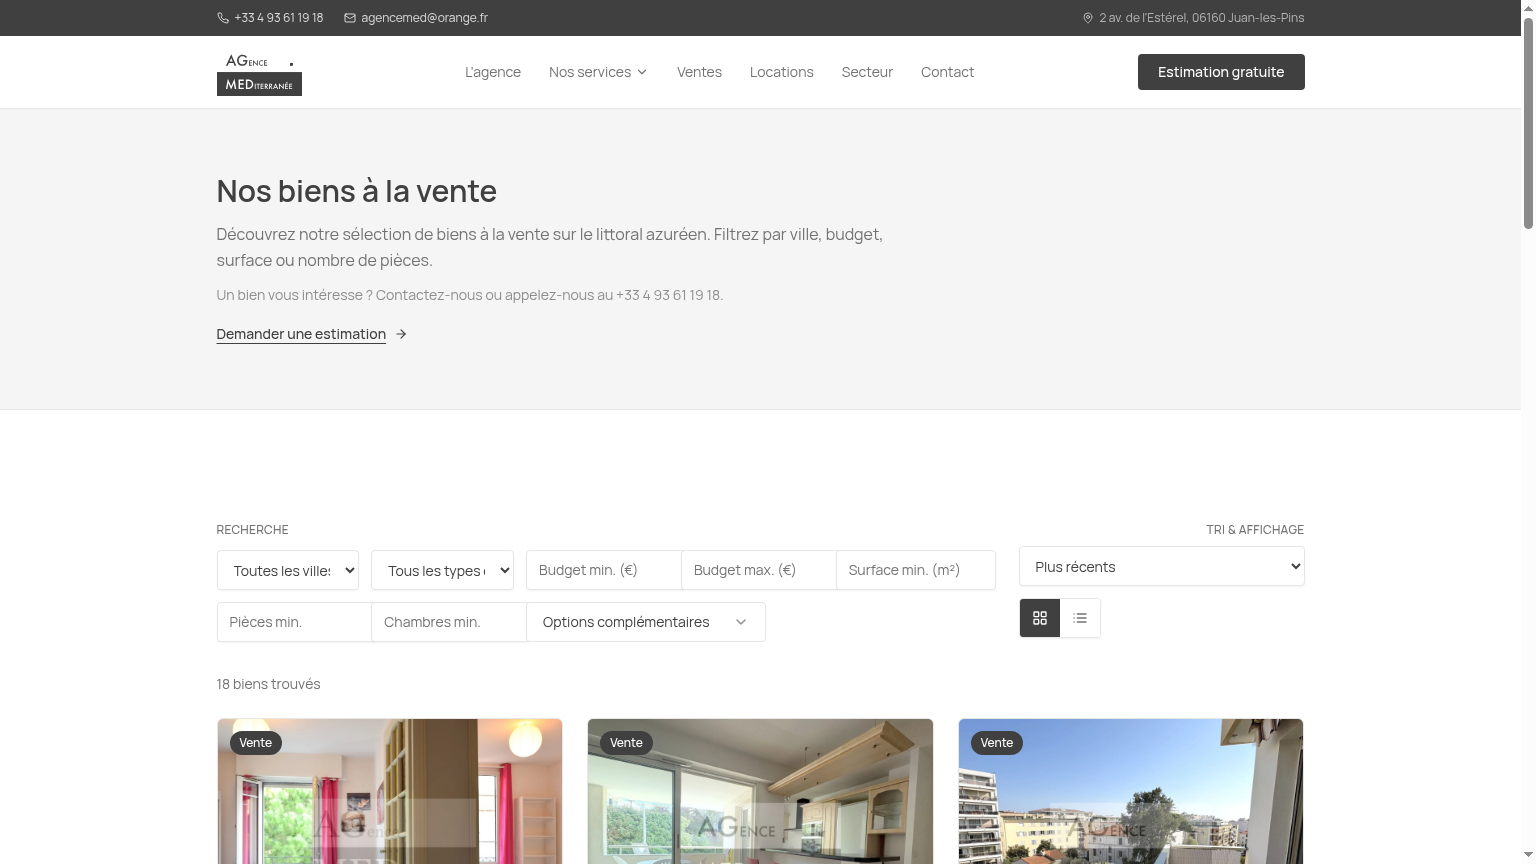The image size is (1536, 864).
Task: Click Vente badge on kitchen listing
Action: point(626,743)
